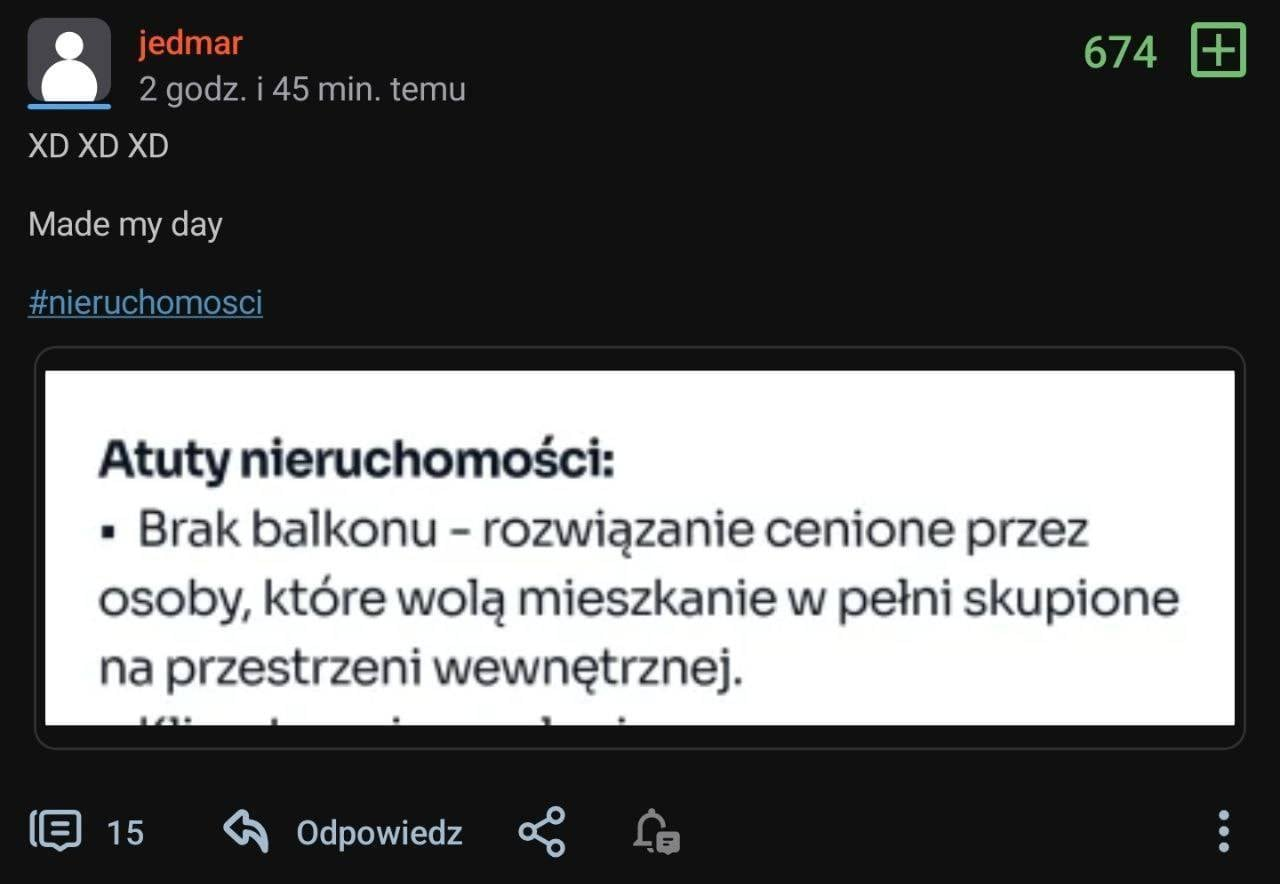Viewport: 1280px width, 884px height.
Task: Click the reply arrow icon
Action: (246, 831)
